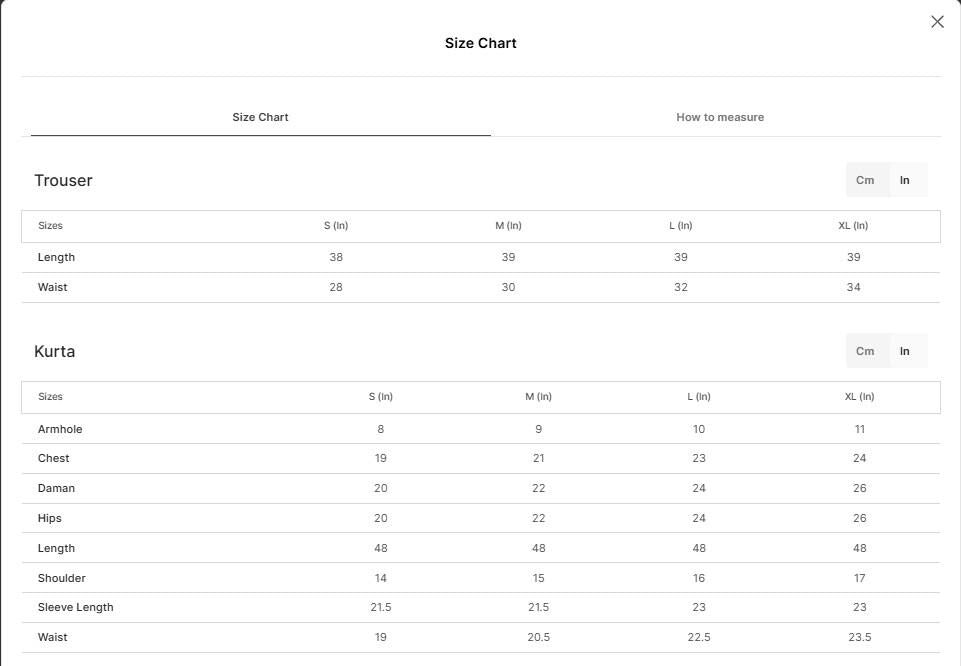Screen dimensions: 961x666
Task: Click the S (In) column header in Kurta table
Action: (x=381, y=396)
